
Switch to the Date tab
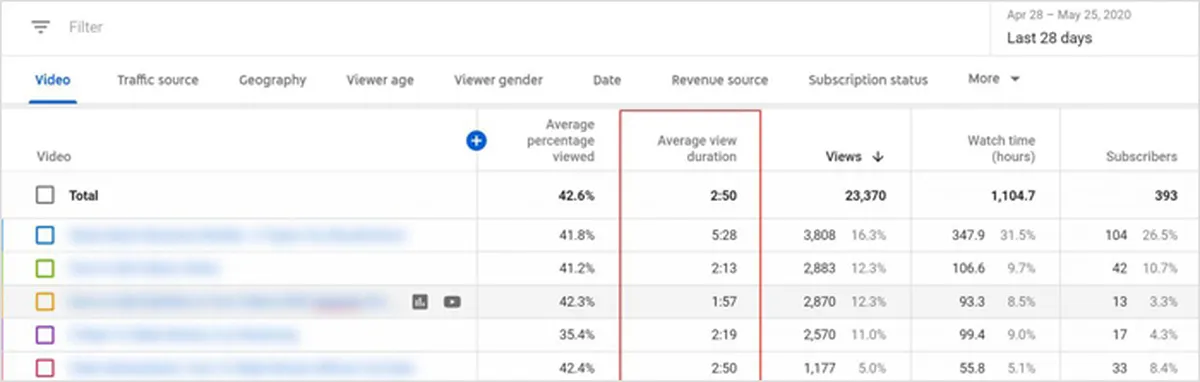pyautogui.click(x=607, y=80)
